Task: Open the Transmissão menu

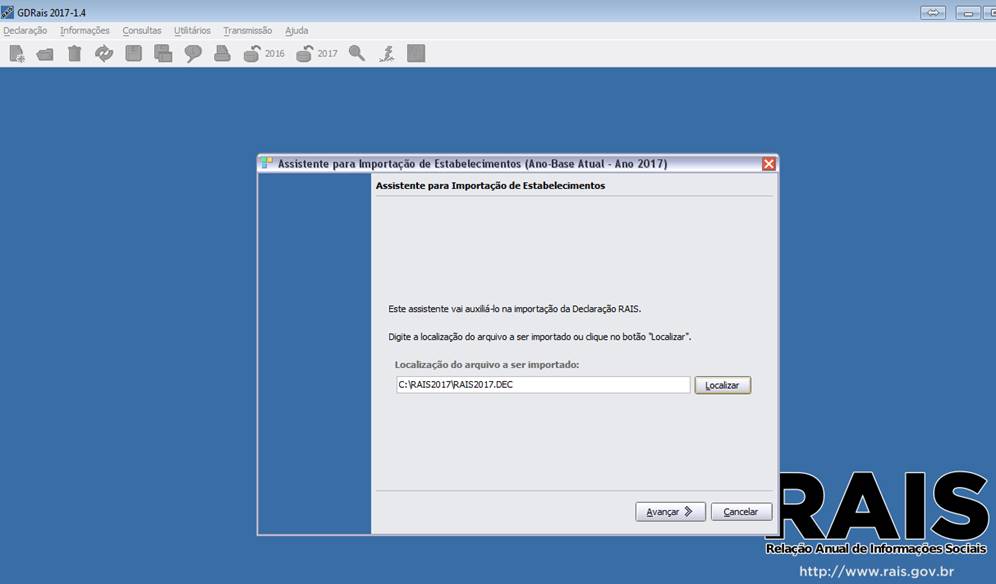Action: pos(248,31)
